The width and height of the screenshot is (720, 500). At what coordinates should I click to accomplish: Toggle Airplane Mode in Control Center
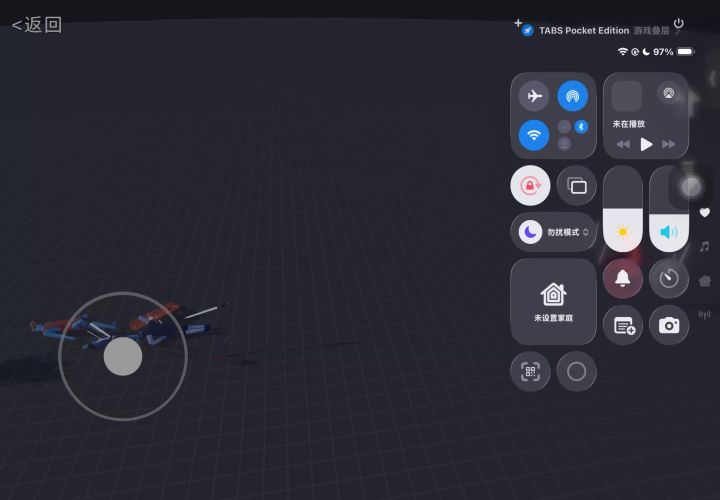(x=534, y=96)
